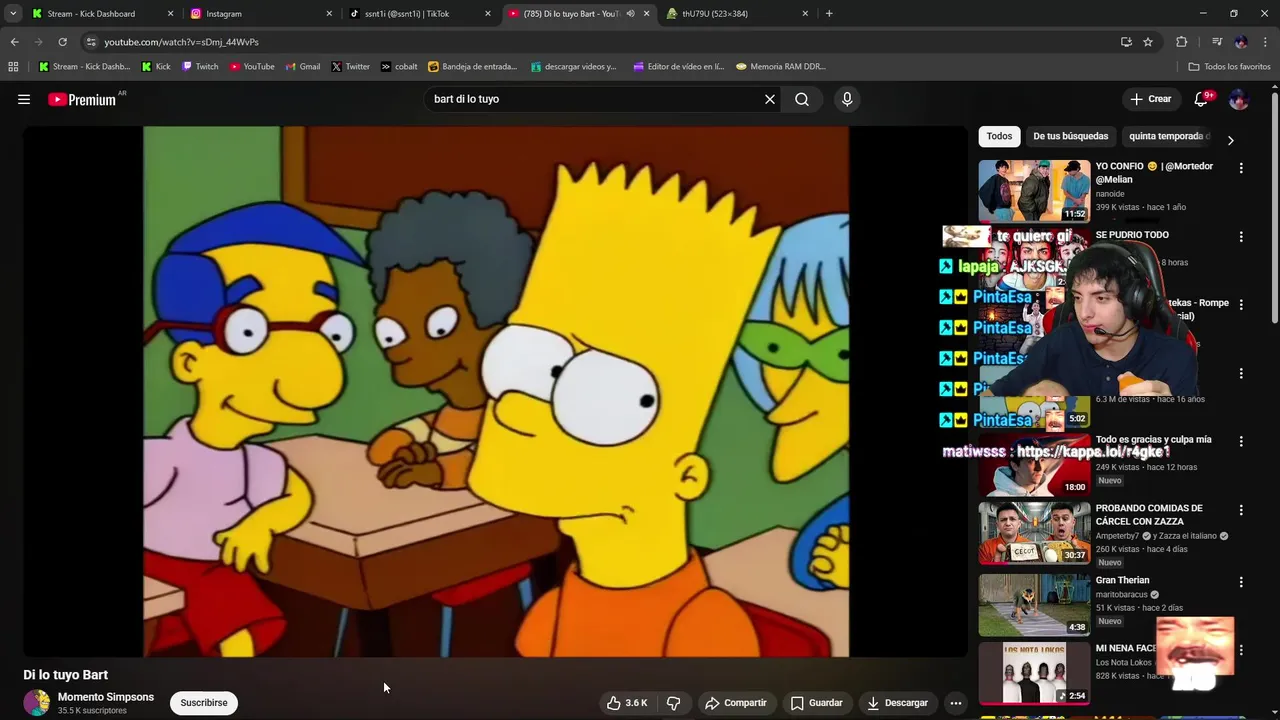Screen dimensions: 1280x720
Task: Open media controls in browser toolbar
Action: point(1217,42)
